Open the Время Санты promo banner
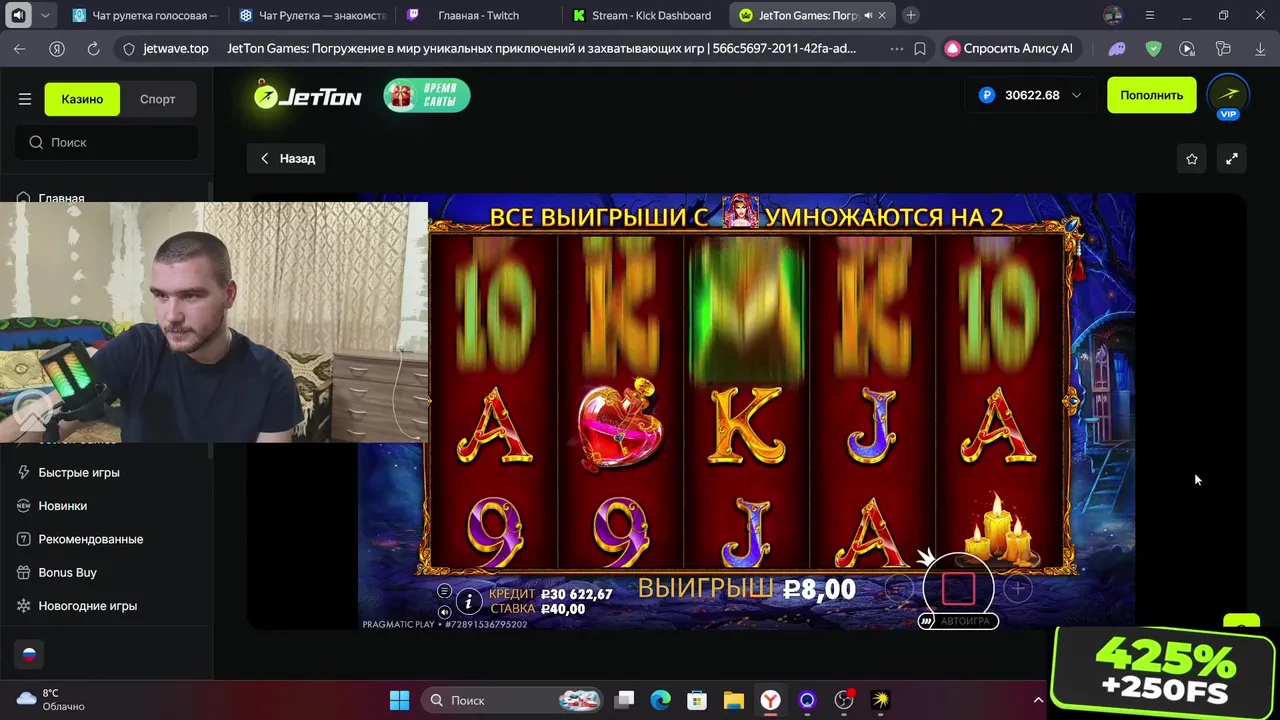 pos(427,95)
